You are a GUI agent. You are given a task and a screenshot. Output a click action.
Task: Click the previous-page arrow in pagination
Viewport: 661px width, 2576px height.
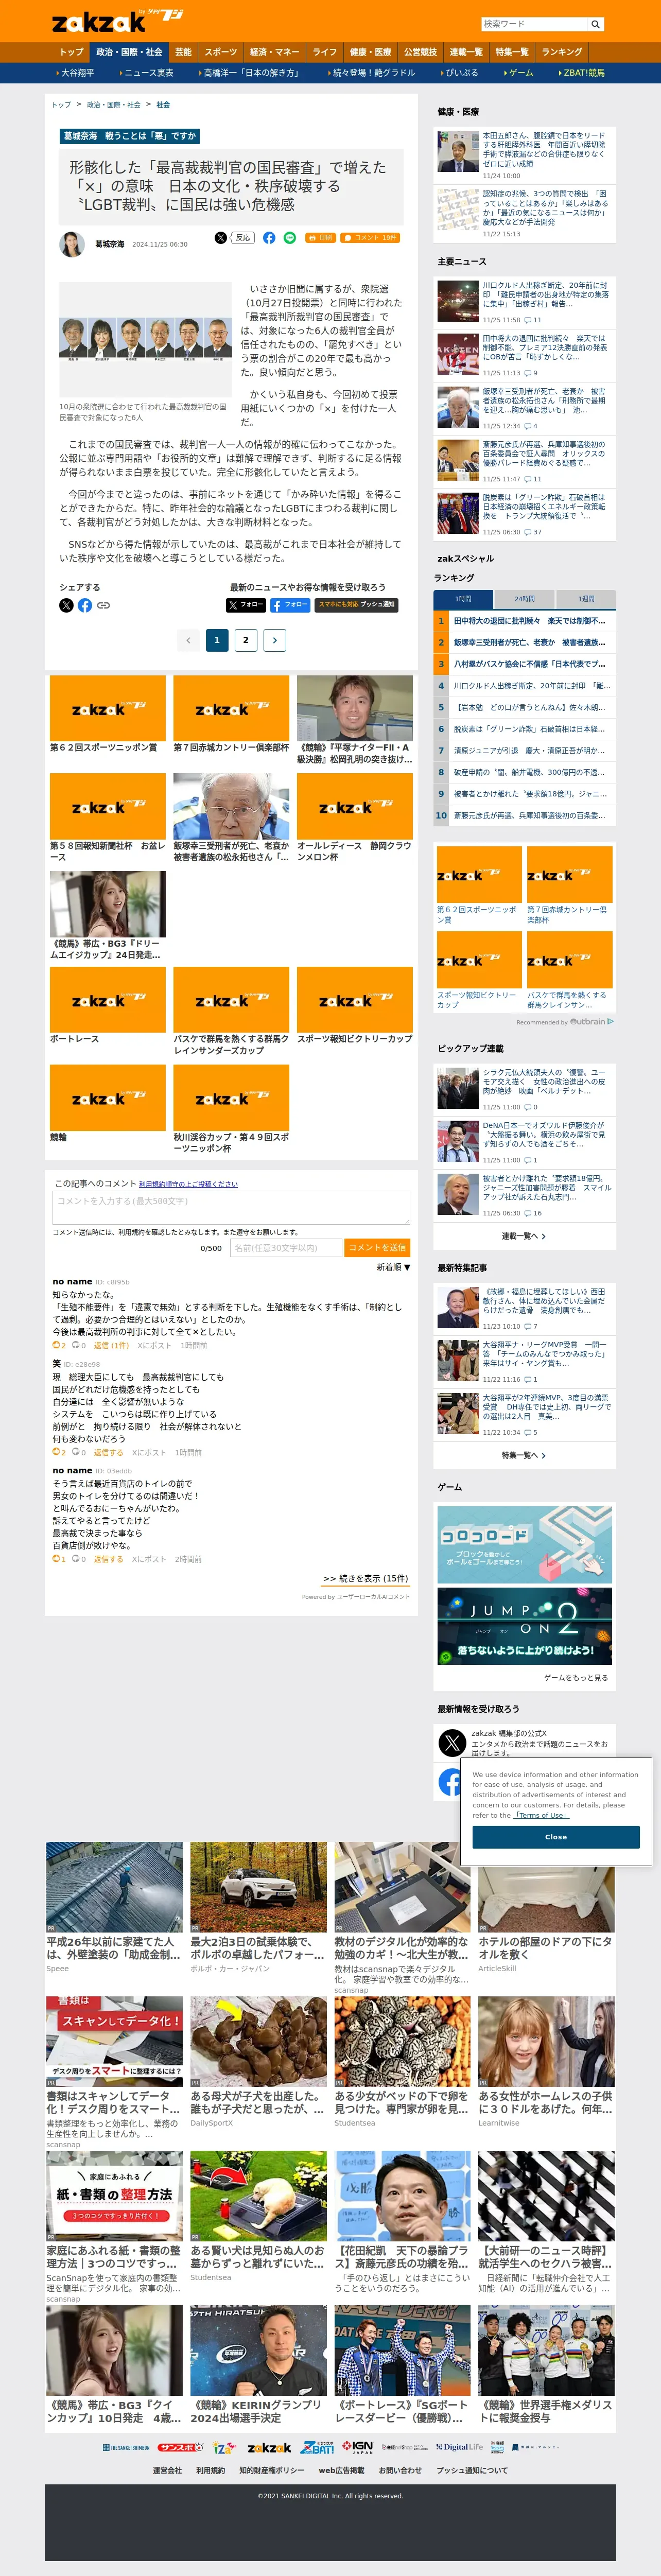coord(188,640)
